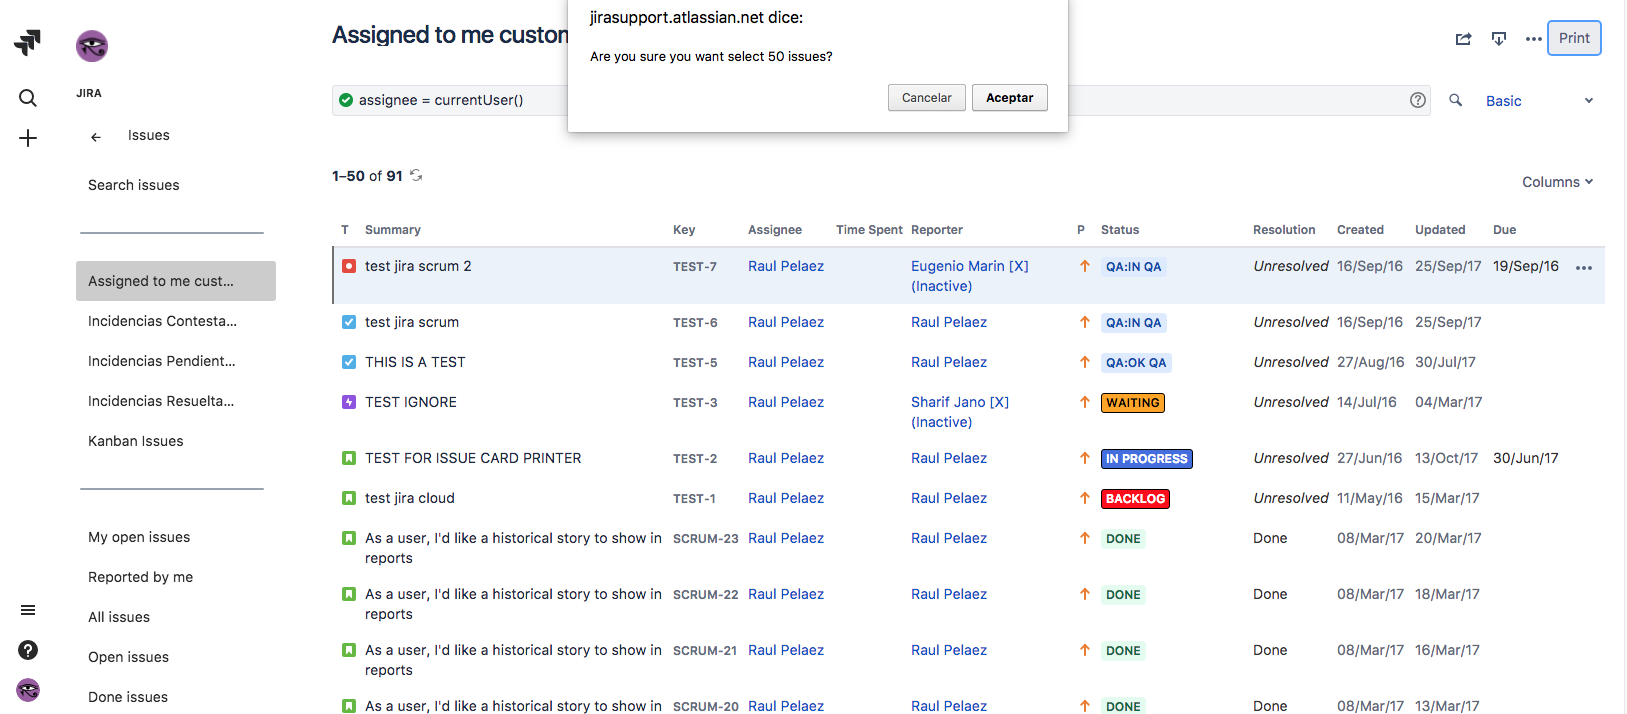Expand the Columns dropdown

[1557, 182]
